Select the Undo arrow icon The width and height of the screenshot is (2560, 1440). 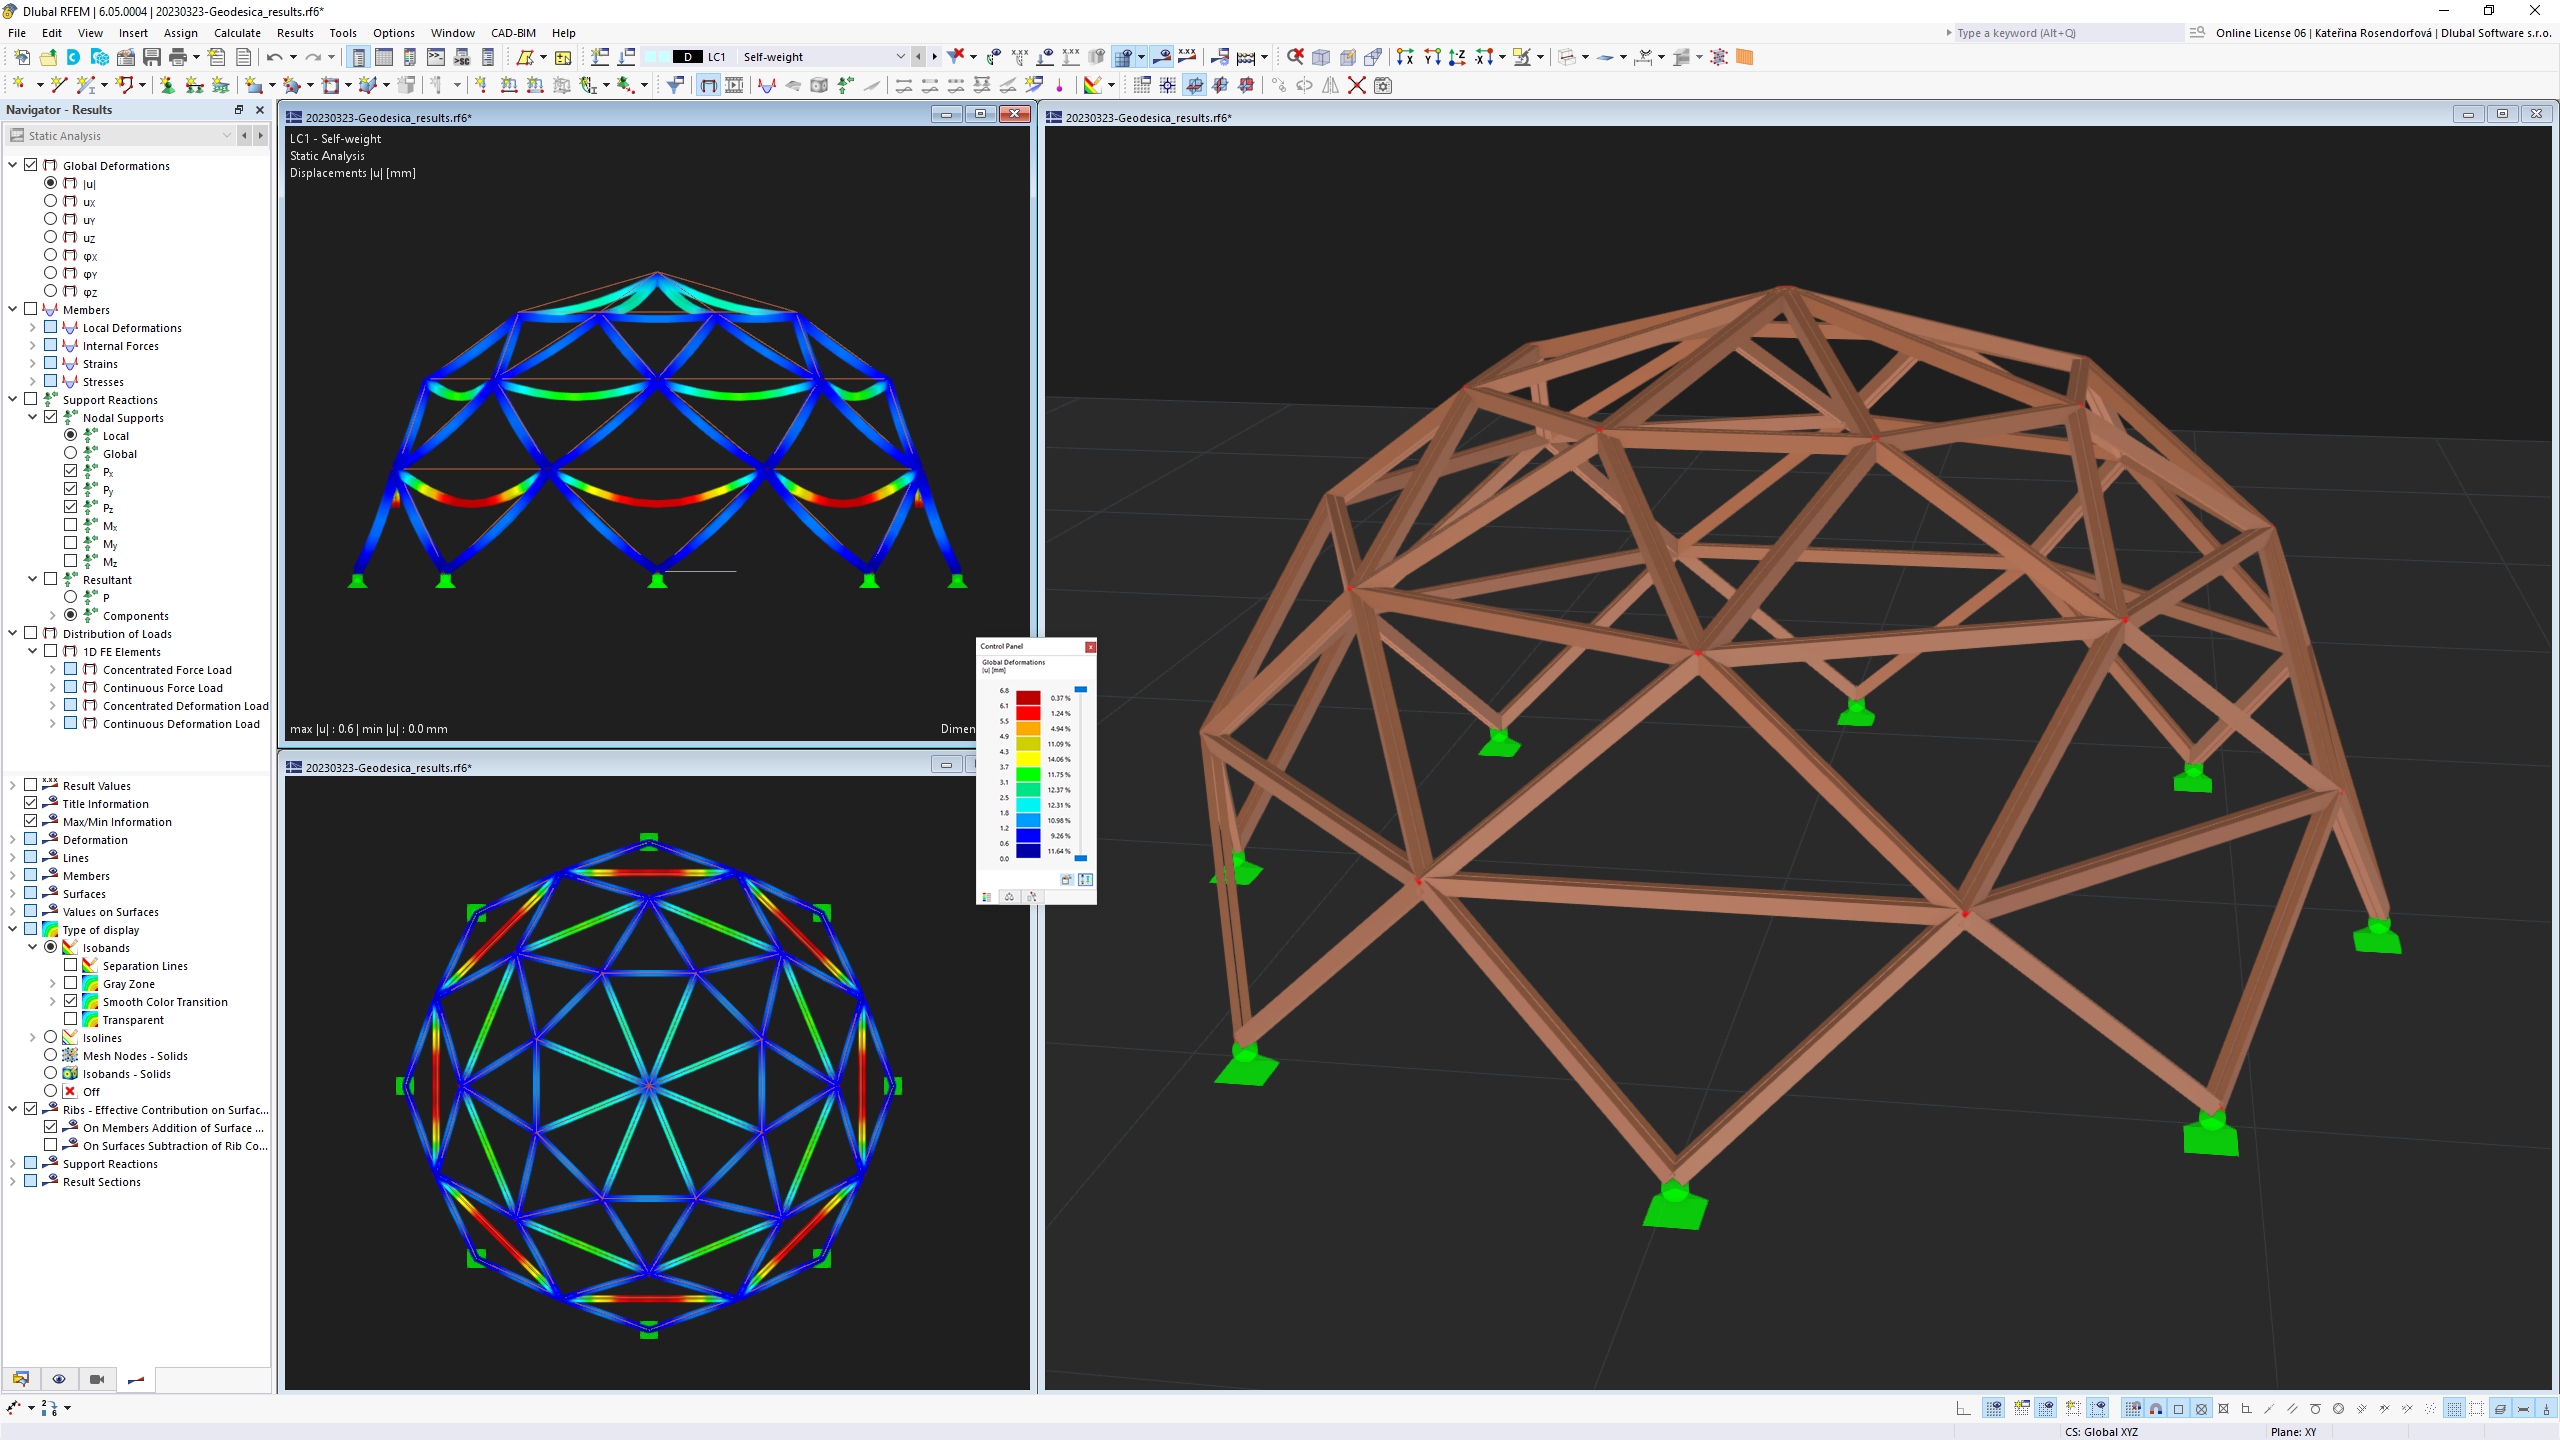[275, 57]
